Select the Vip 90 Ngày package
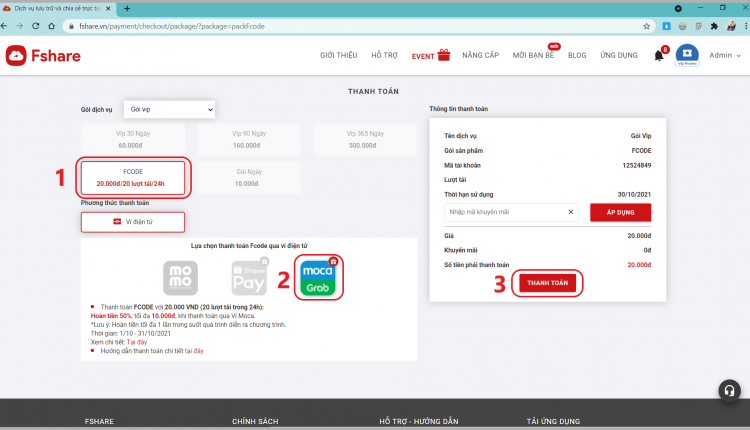 click(249, 139)
